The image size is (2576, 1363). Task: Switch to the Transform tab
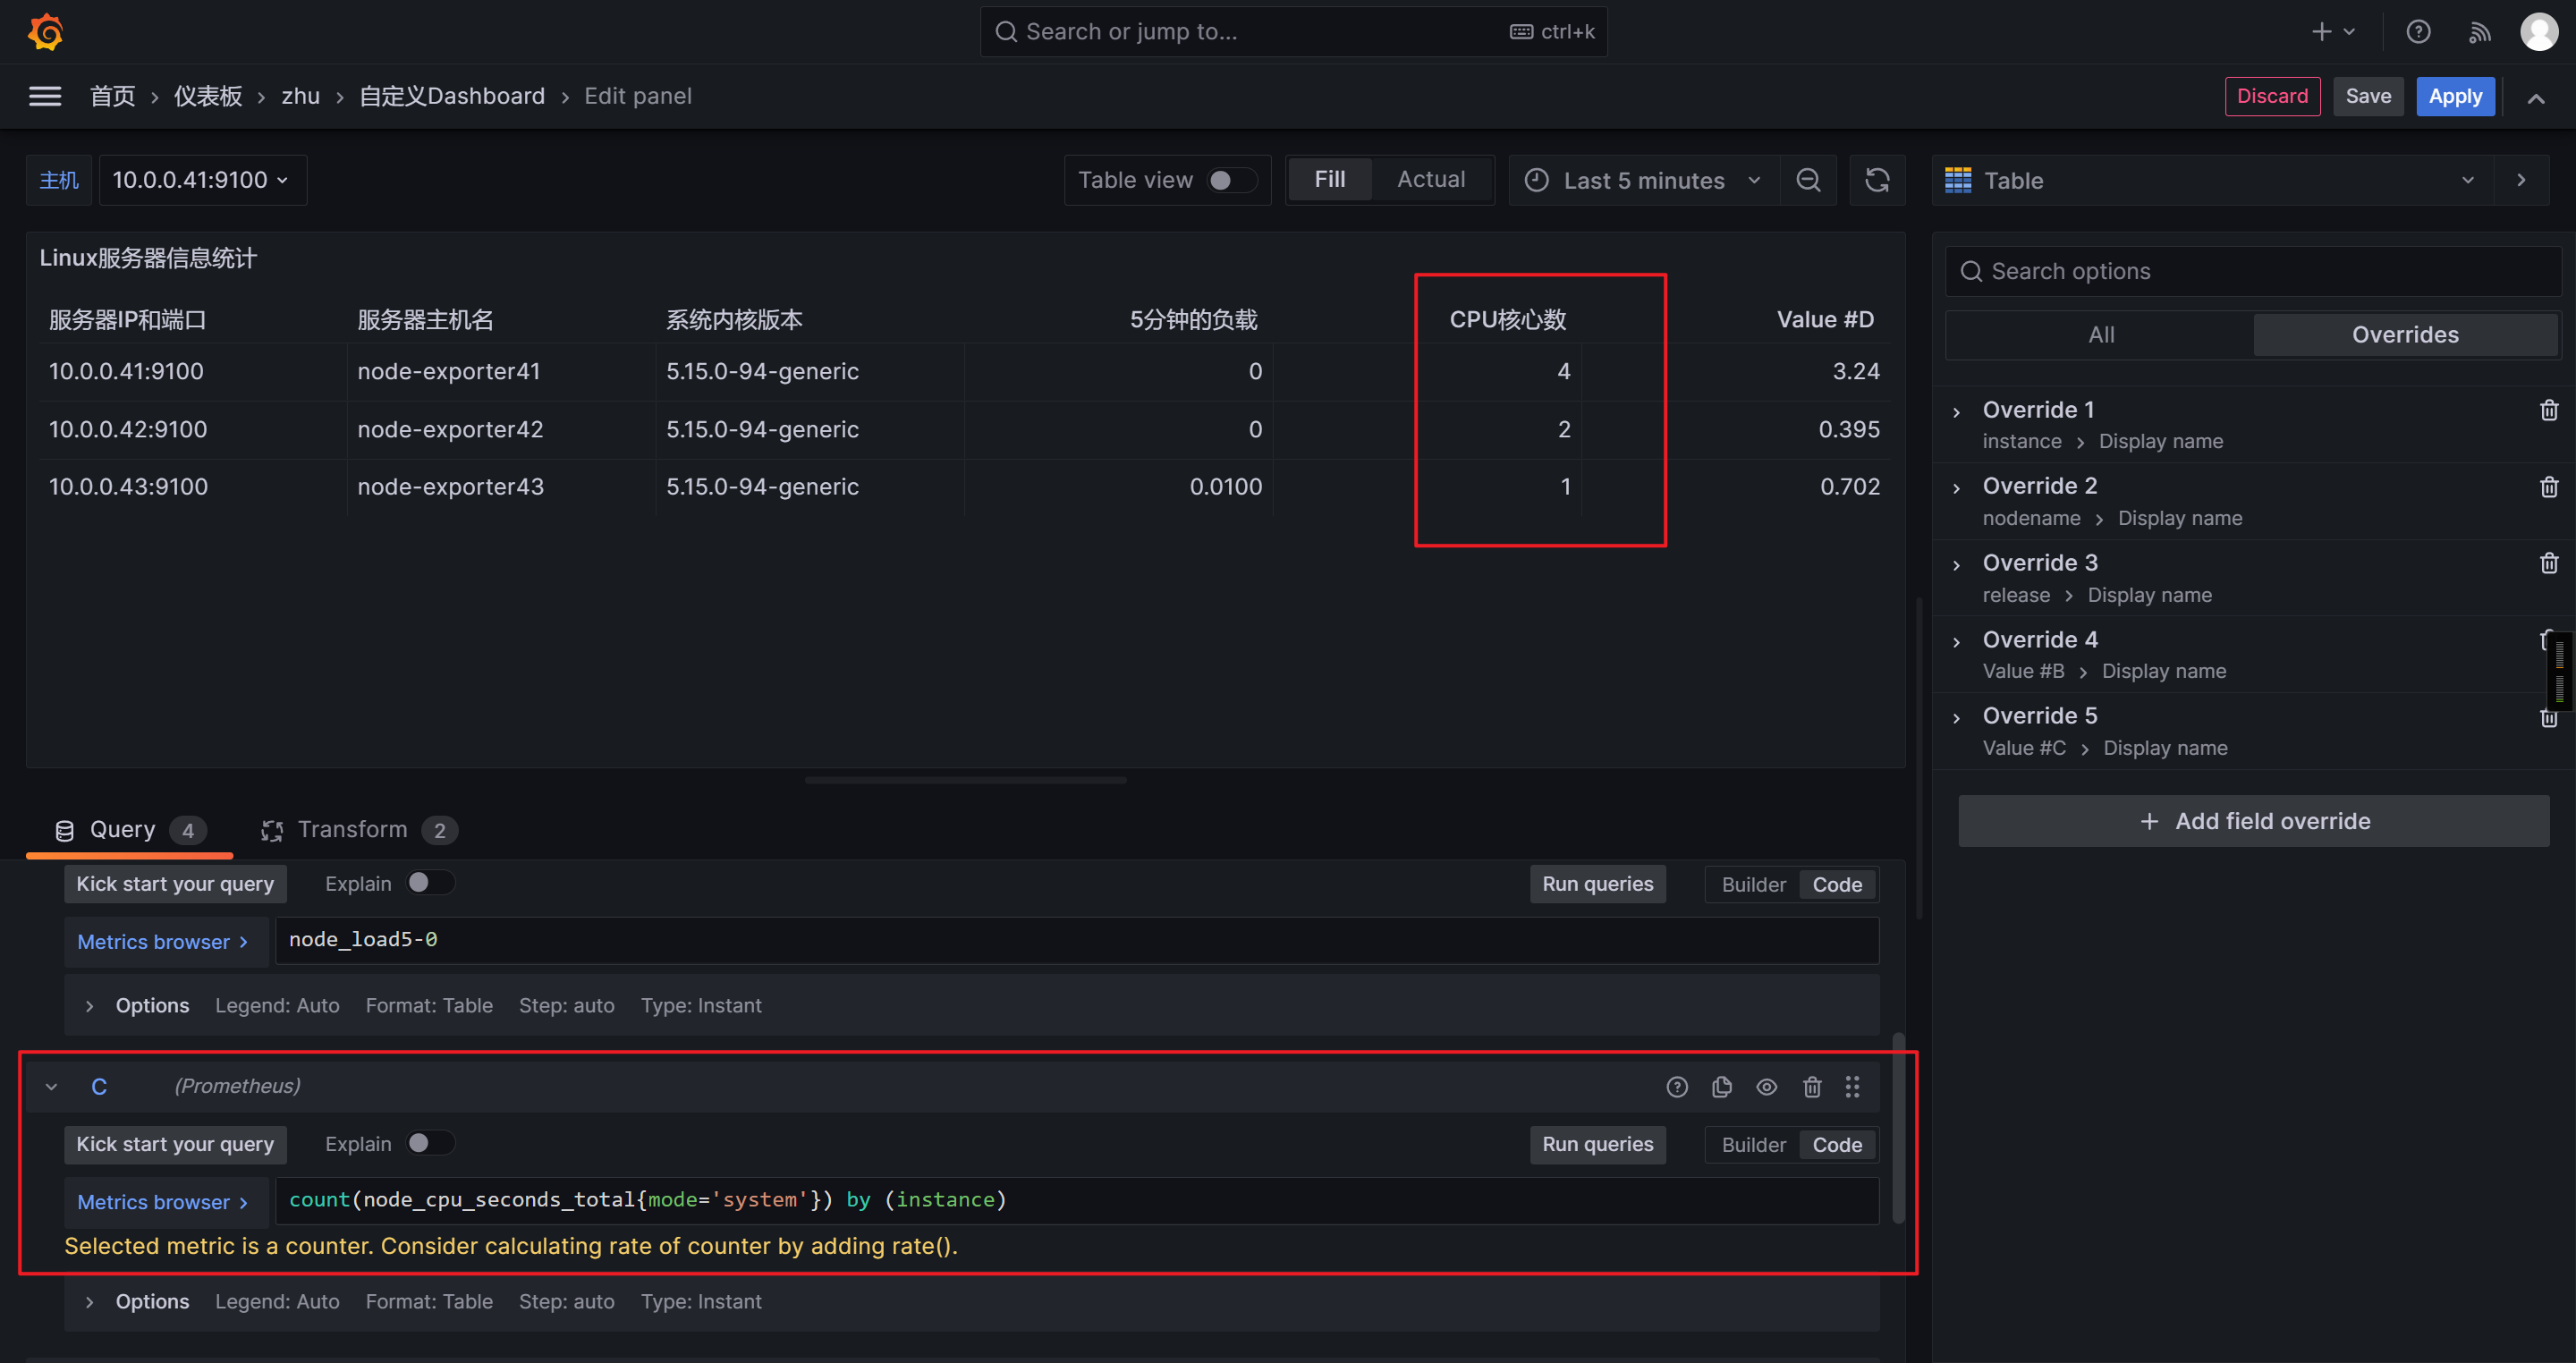[x=352, y=830]
